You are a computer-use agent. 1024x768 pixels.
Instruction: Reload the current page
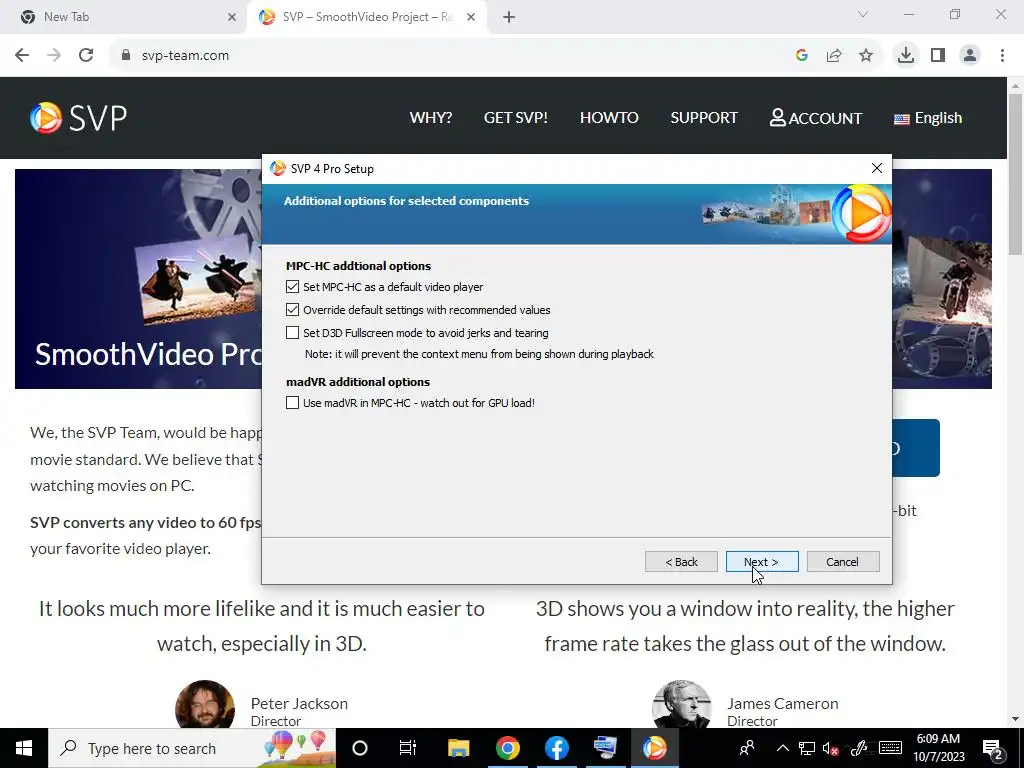point(86,56)
